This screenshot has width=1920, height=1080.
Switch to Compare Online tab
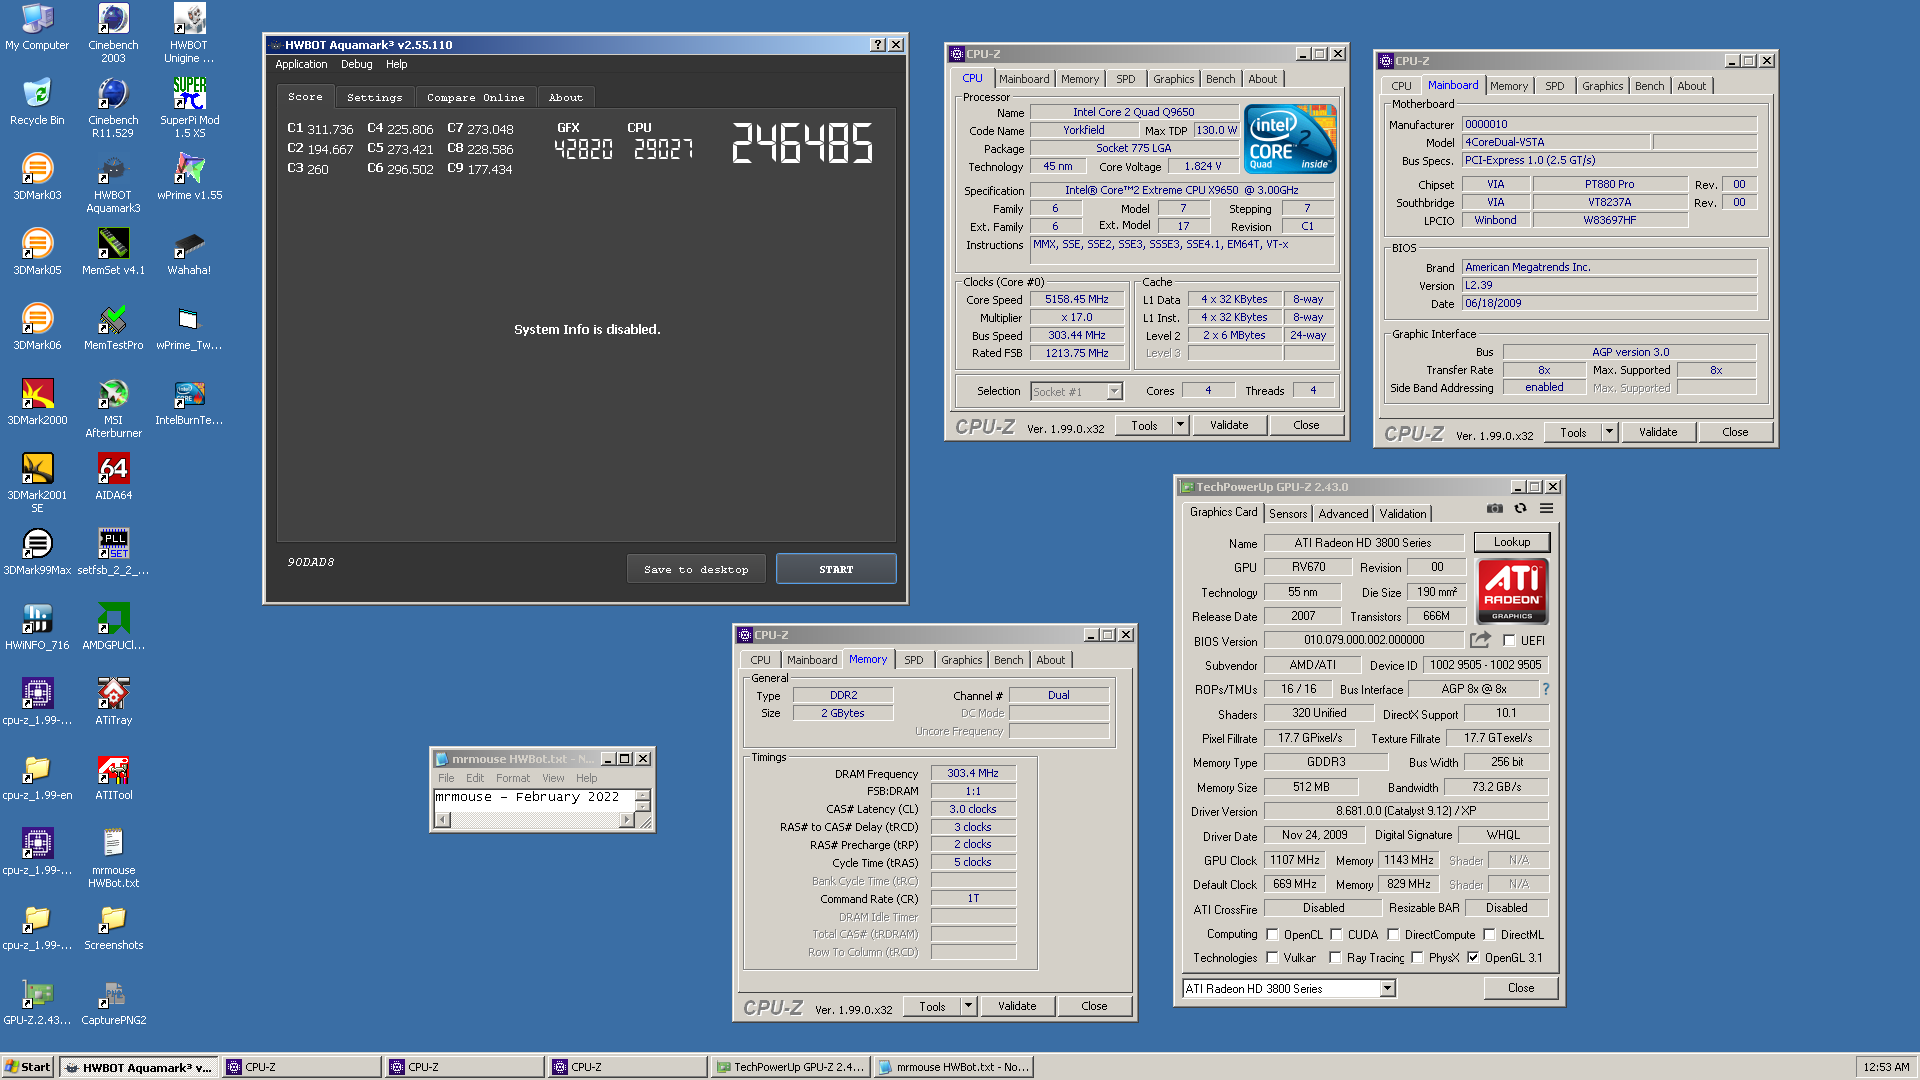[x=475, y=97]
